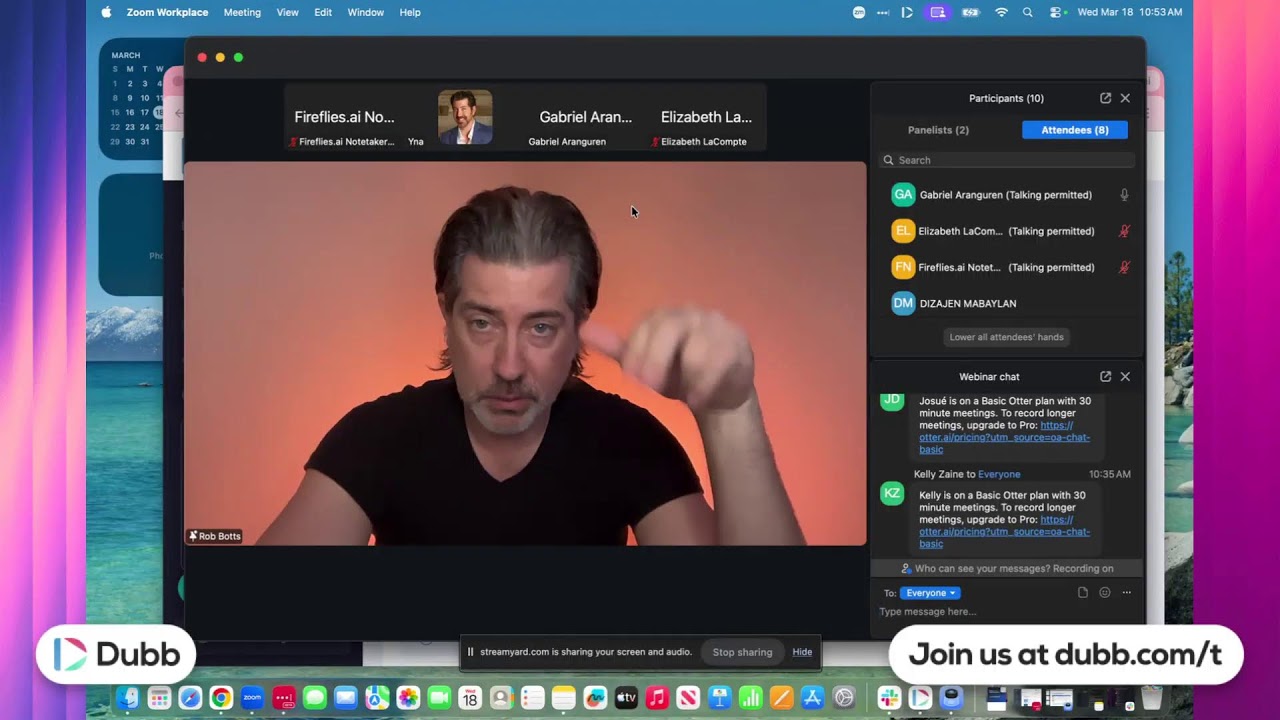Viewport: 1280px width, 720px height.
Task: Close the Webinar chat panel
Action: [x=1125, y=376]
